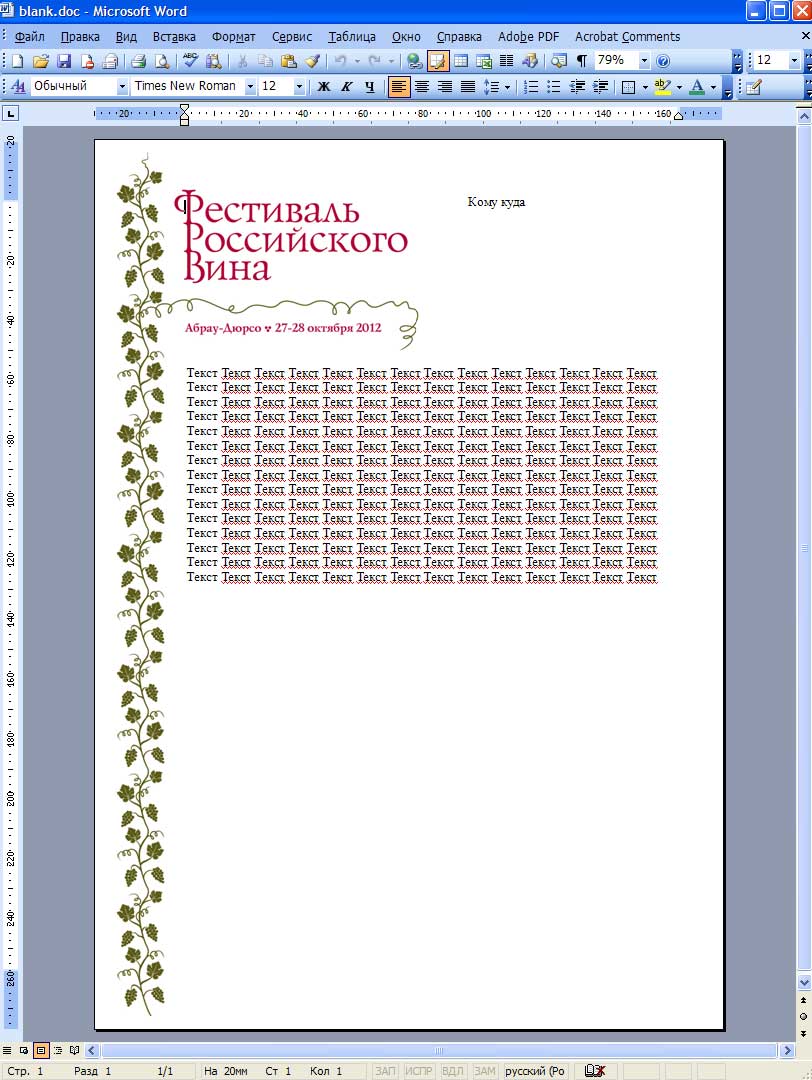The width and height of the screenshot is (812, 1080).
Task: Print the document with printer icon
Action: 138,61
